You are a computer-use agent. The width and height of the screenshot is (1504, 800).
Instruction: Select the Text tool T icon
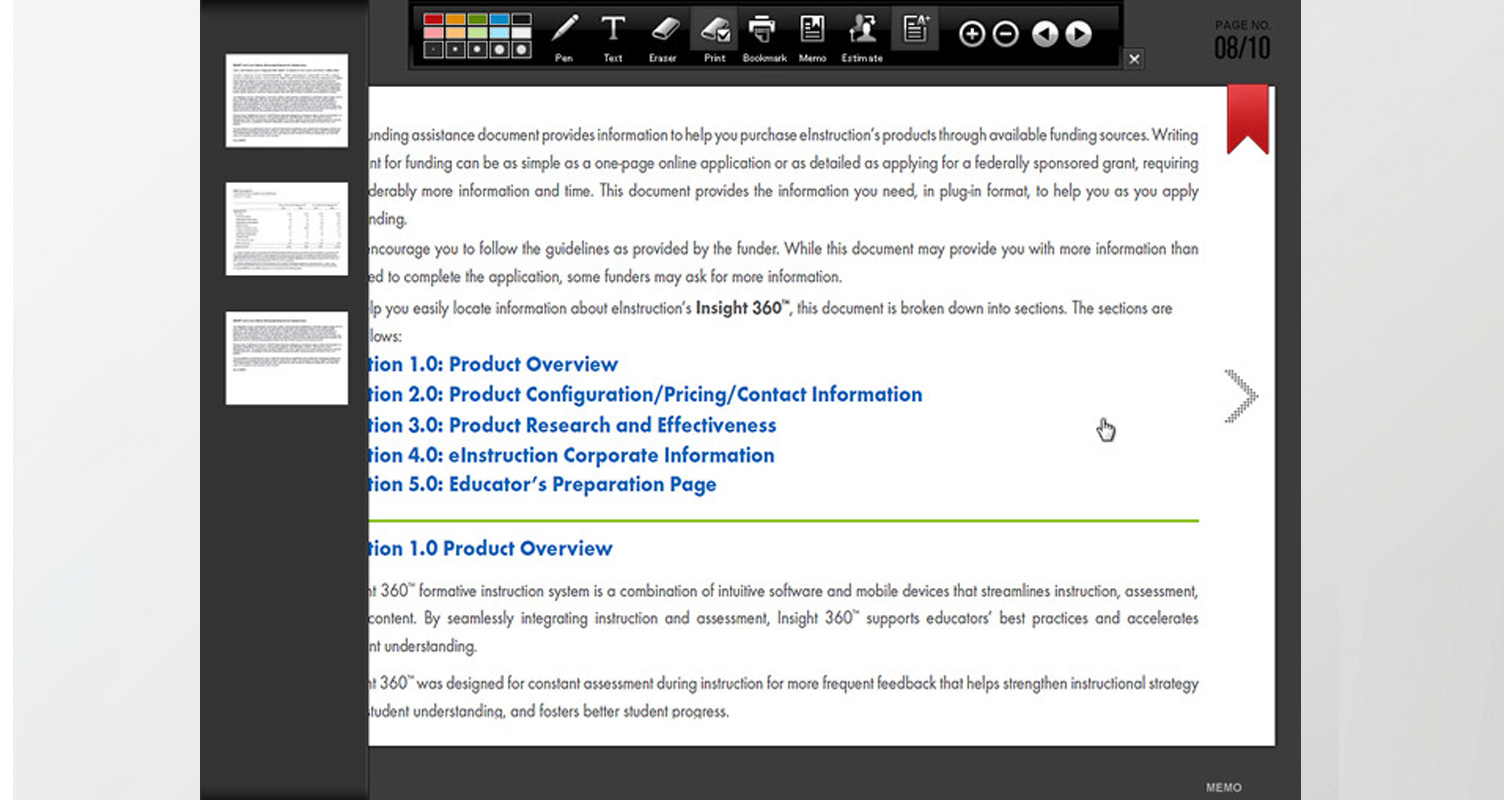613,28
